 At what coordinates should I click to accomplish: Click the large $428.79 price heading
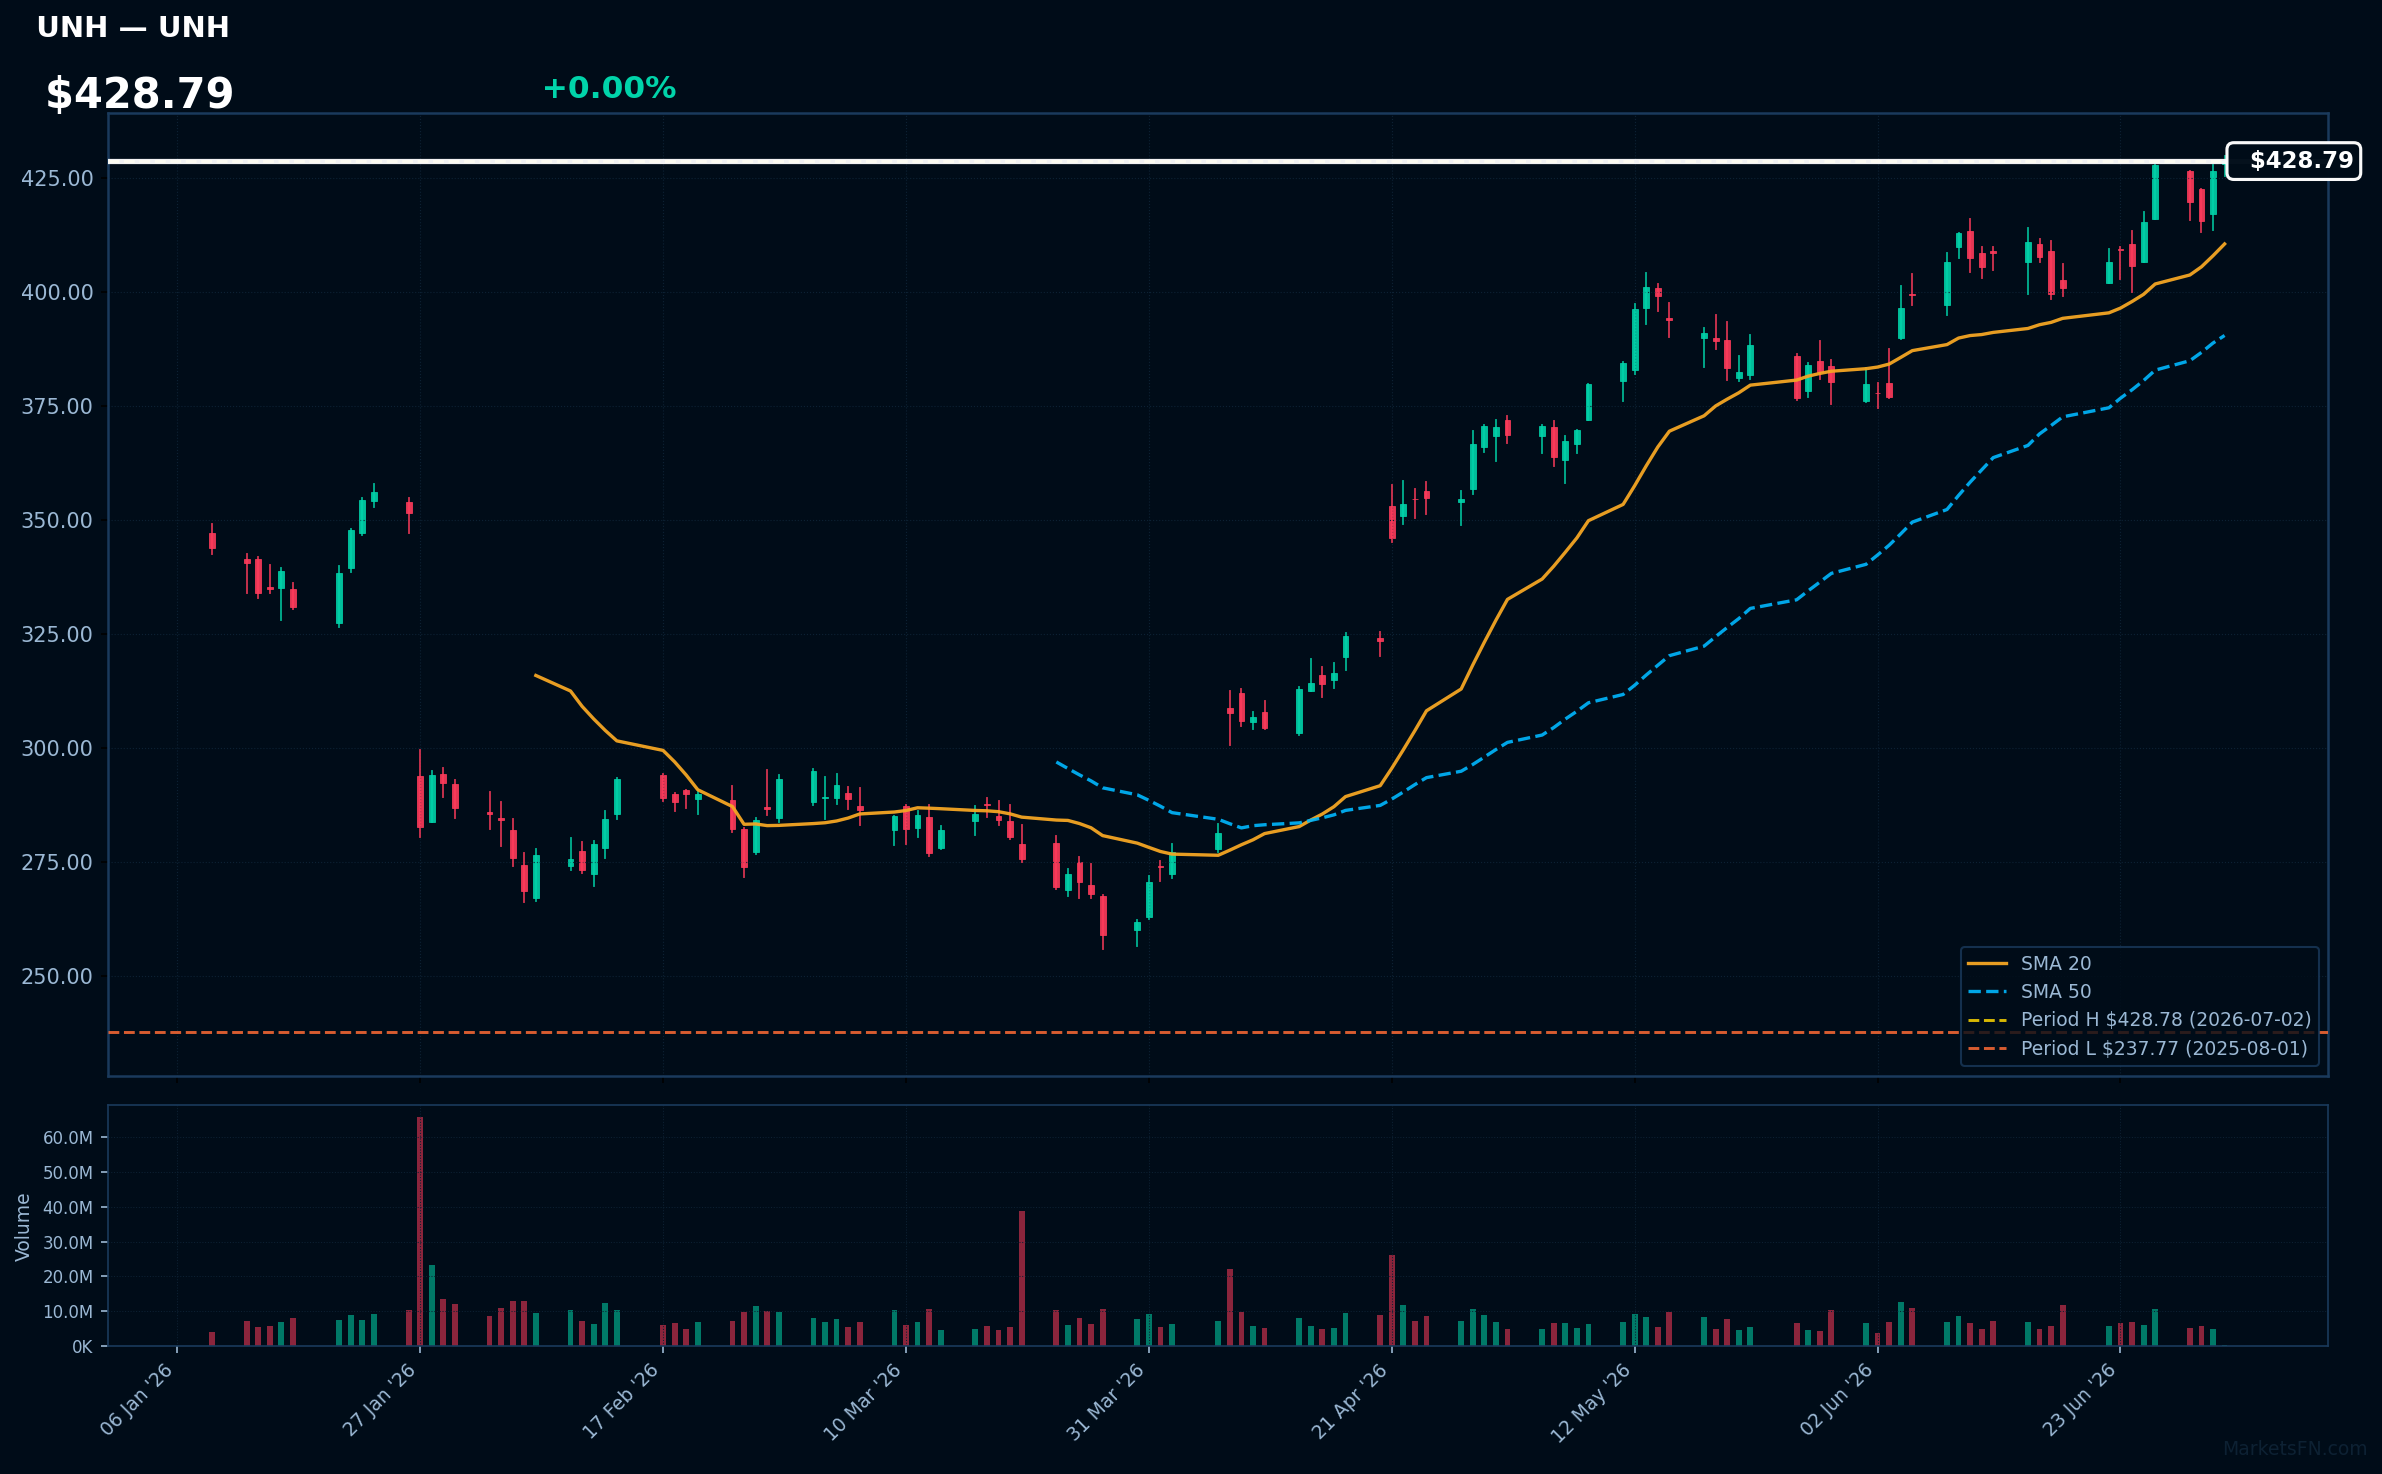pos(139,94)
